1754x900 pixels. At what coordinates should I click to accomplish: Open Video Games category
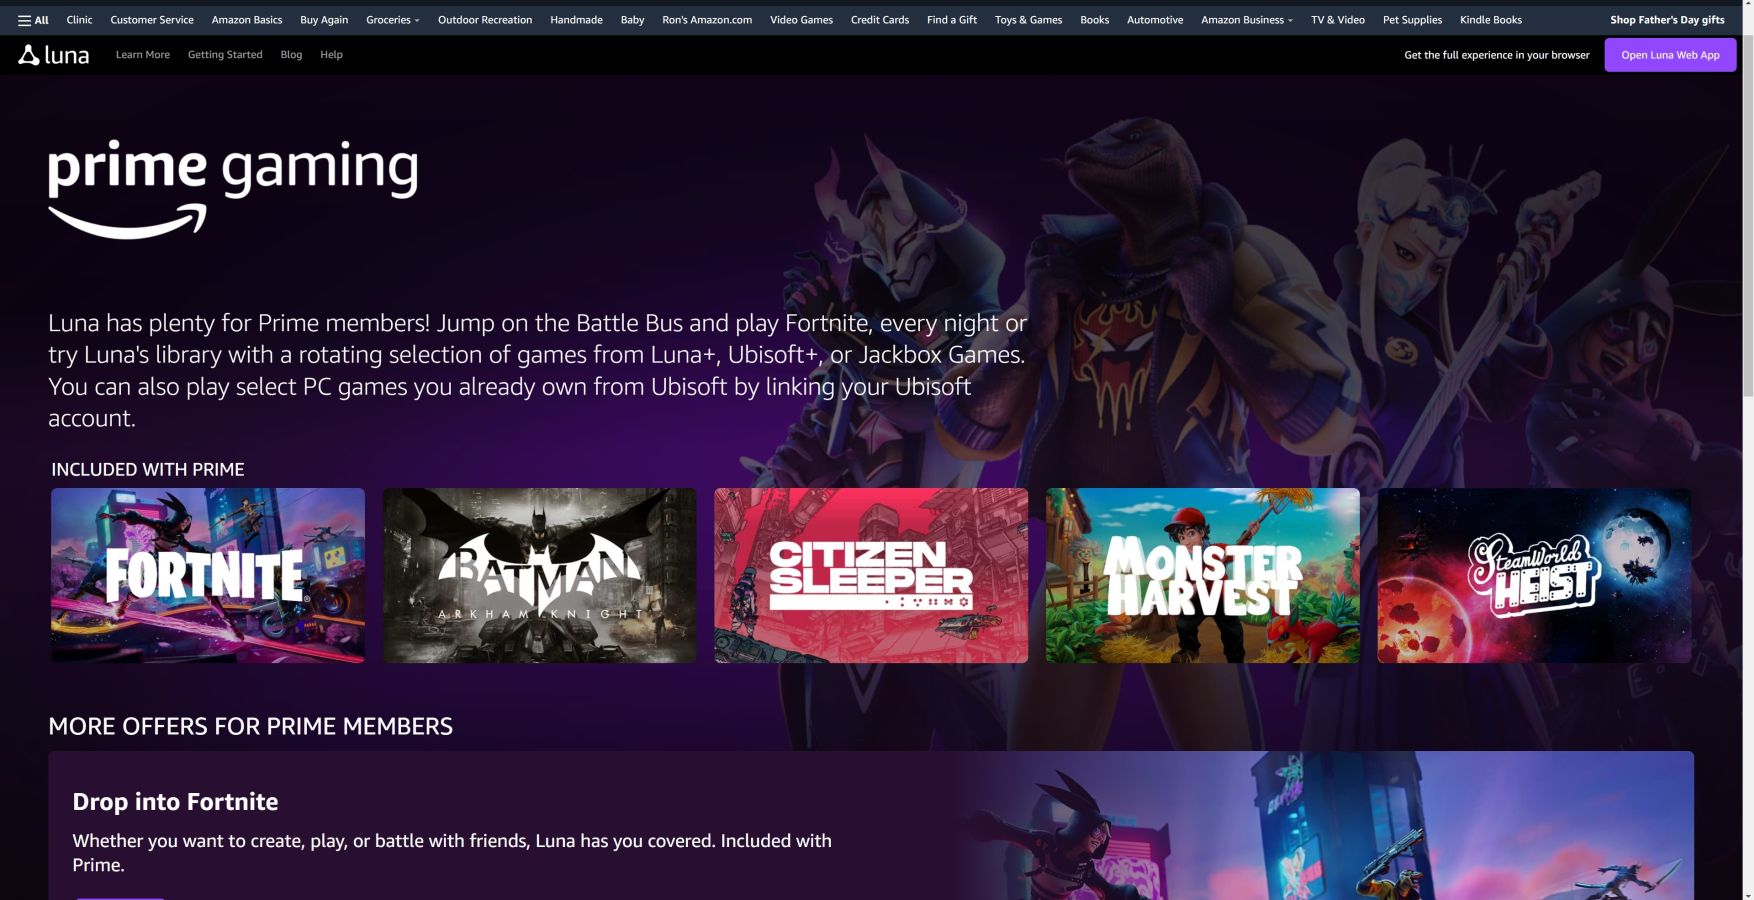(x=801, y=20)
